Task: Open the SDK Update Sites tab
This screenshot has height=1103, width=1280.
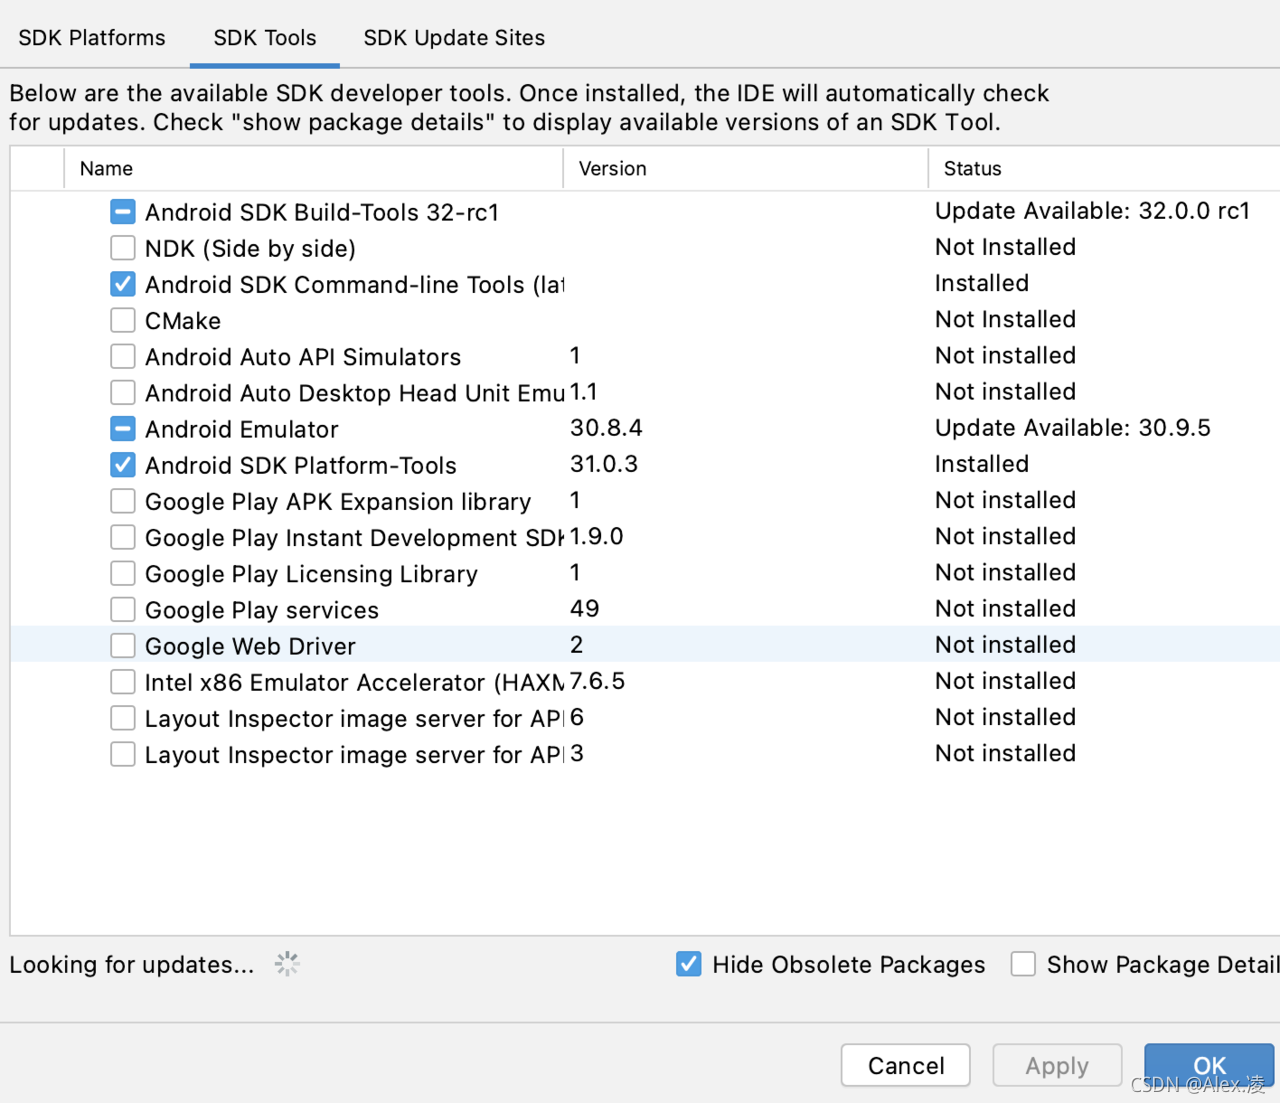Action: [x=454, y=38]
